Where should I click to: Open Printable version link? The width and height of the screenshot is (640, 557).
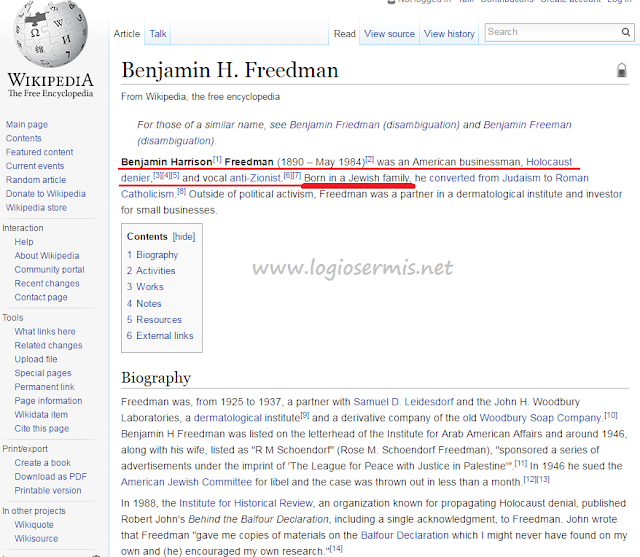[48, 491]
